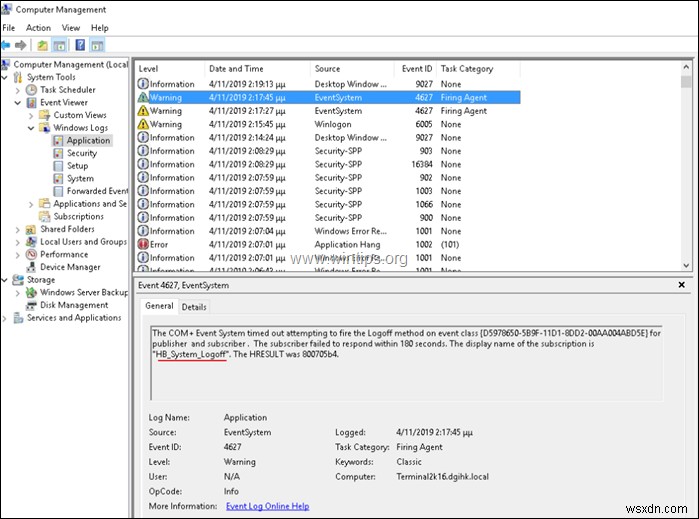Image resolution: width=699 pixels, height=519 pixels.
Task: Click the Task Scheduler clock icon
Action: tap(31, 90)
